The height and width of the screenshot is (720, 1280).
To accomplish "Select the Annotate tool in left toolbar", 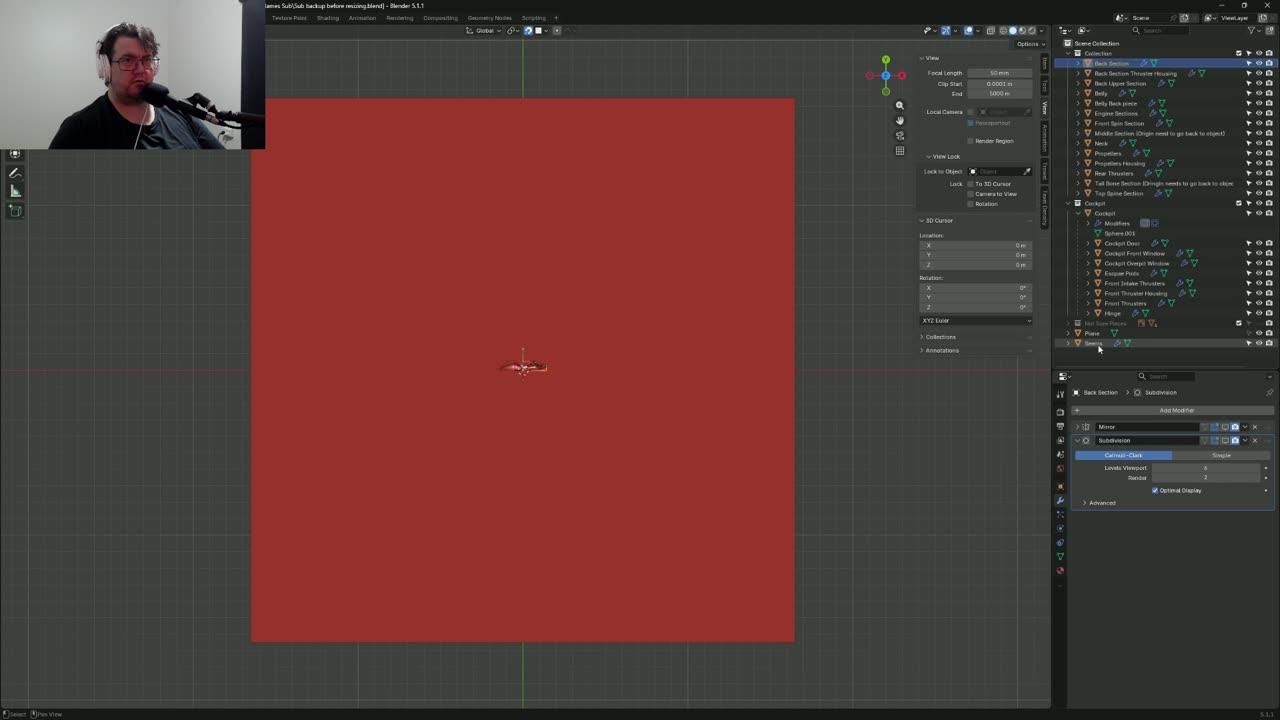I will click(15, 173).
